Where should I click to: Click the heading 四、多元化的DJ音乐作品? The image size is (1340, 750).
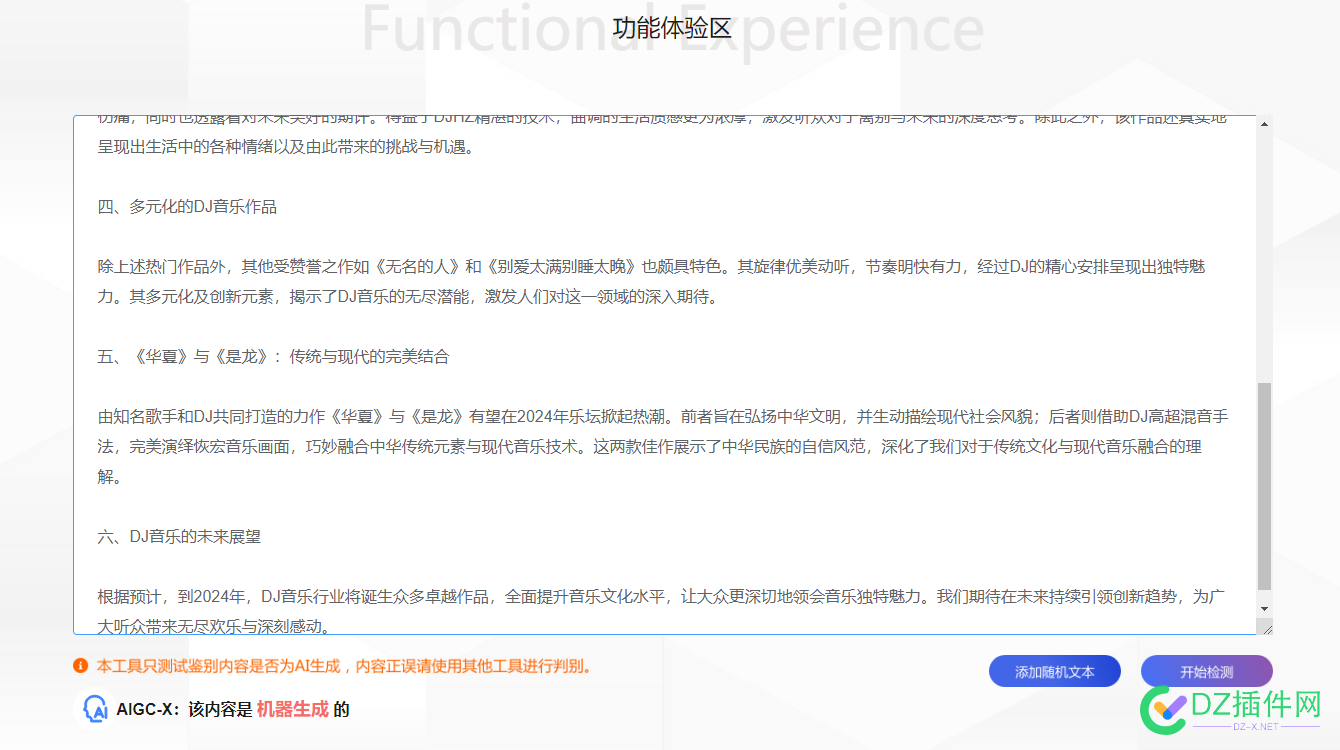point(187,207)
